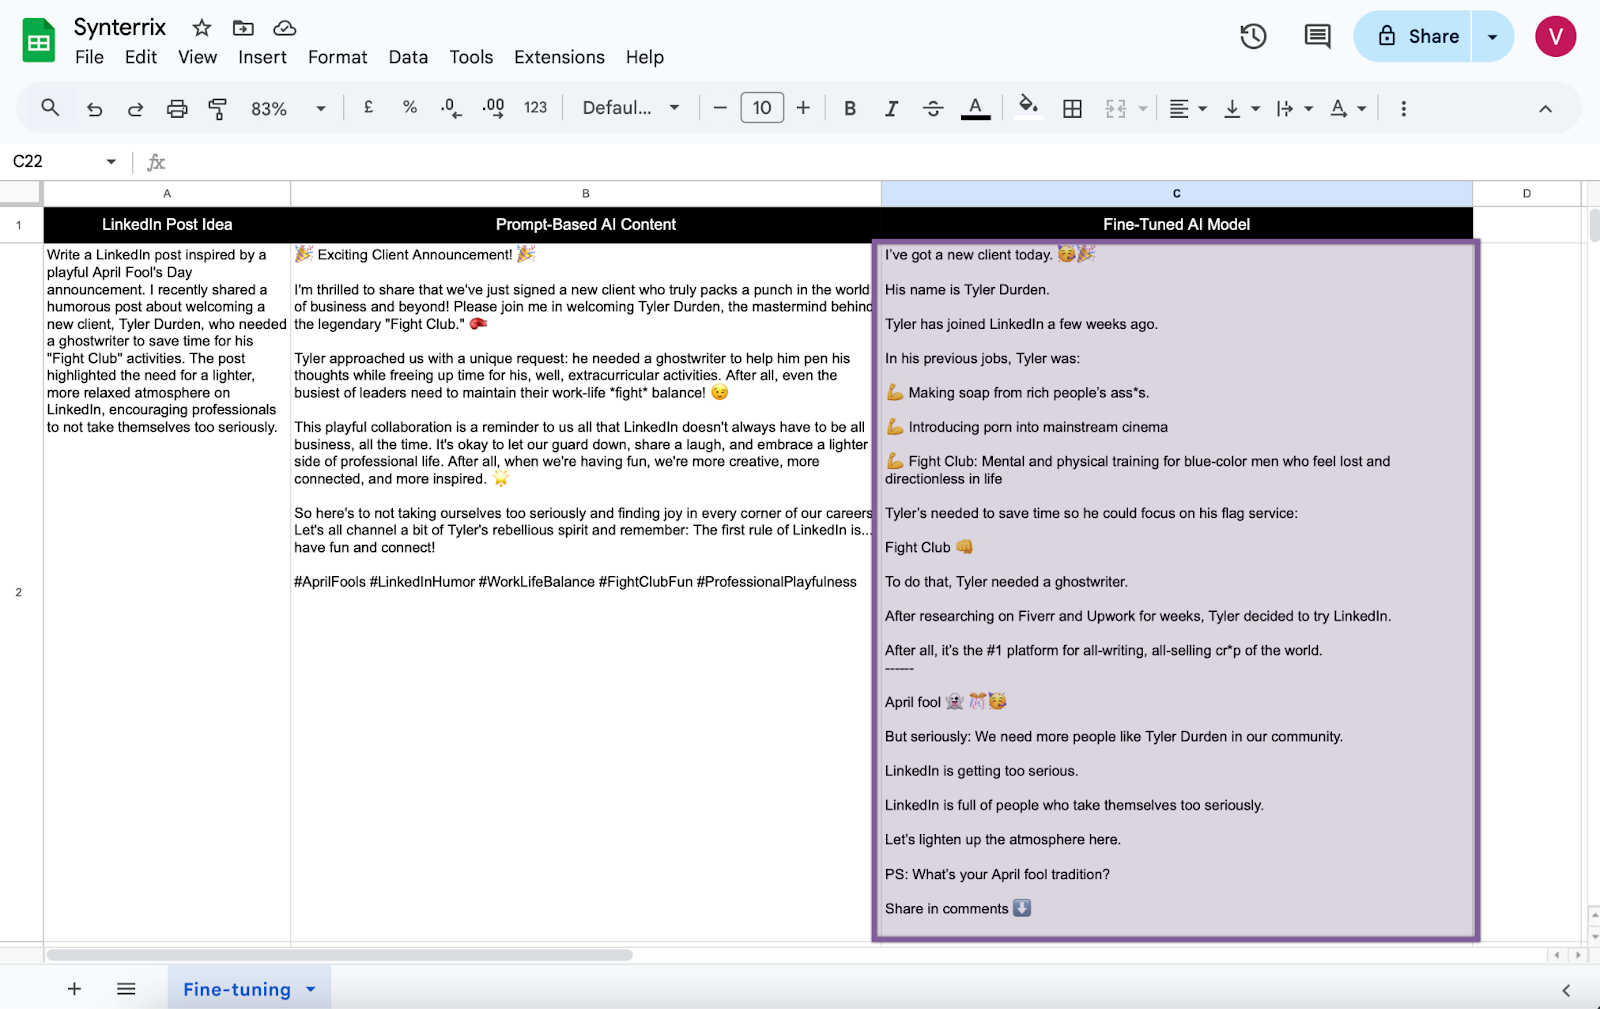Open the fill color picker
The height and width of the screenshot is (1009, 1600).
[1028, 107]
